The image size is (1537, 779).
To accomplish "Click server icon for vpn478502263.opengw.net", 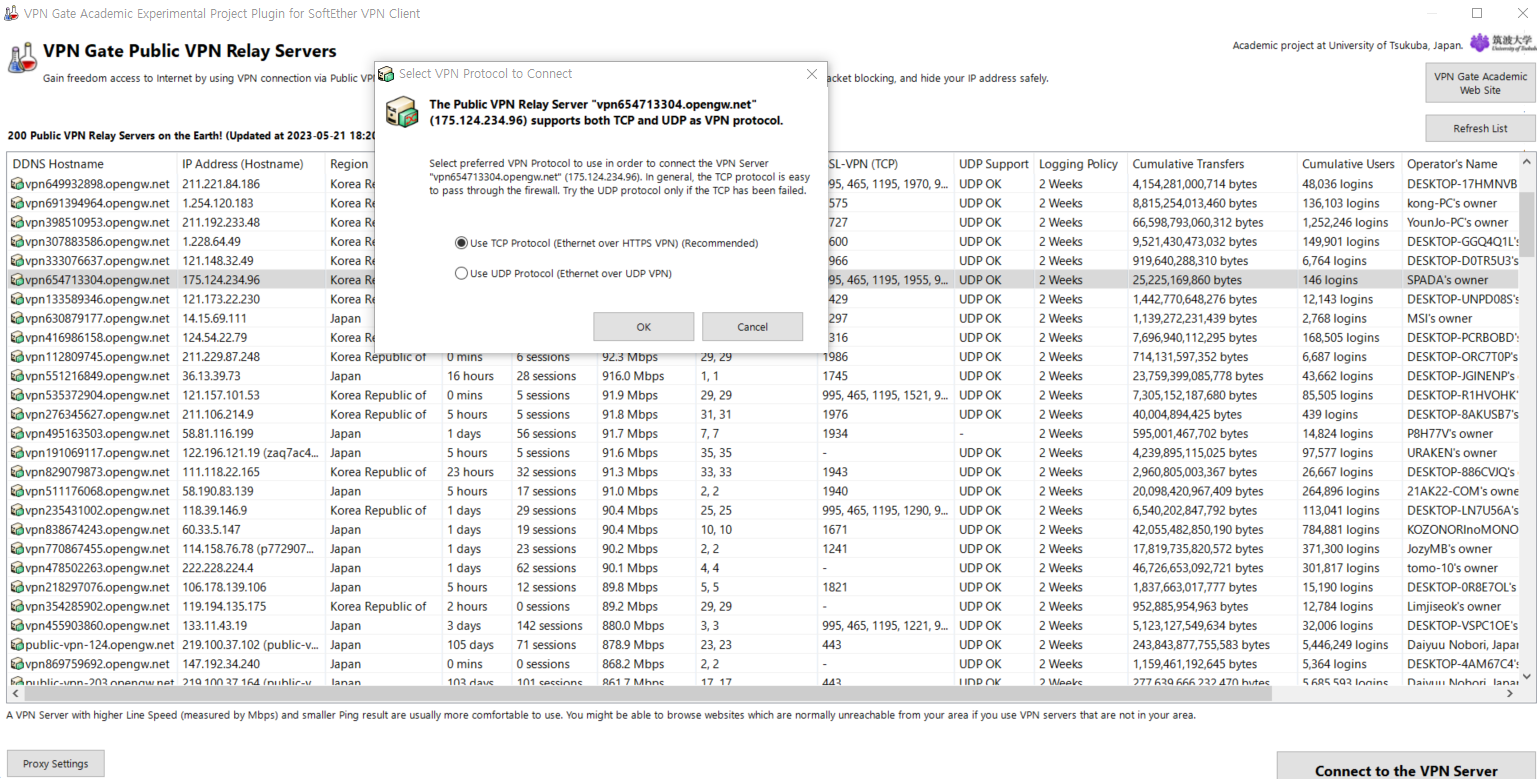I will point(17,568).
